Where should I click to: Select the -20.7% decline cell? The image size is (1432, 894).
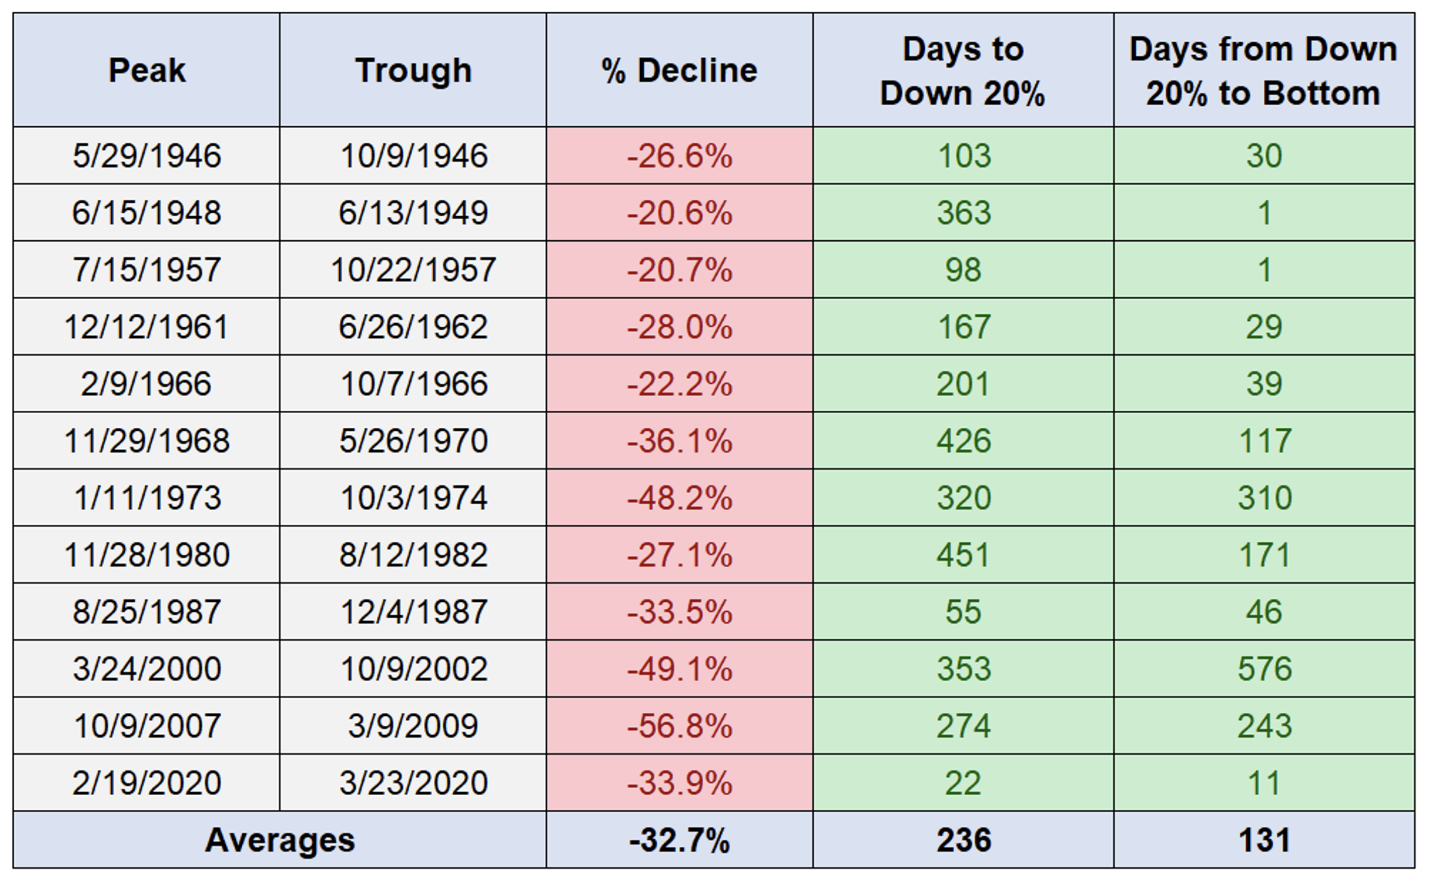pyautogui.click(x=679, y=270)
